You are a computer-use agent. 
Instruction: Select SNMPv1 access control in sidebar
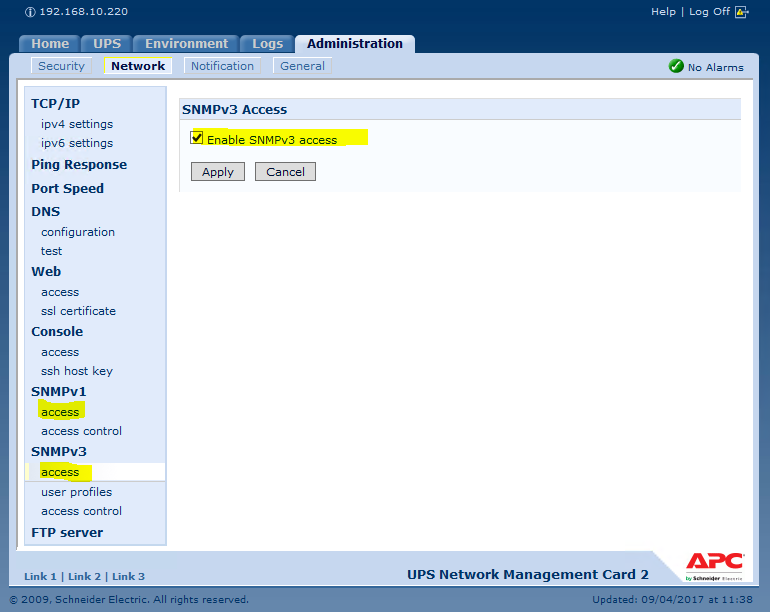coord(81,431)
